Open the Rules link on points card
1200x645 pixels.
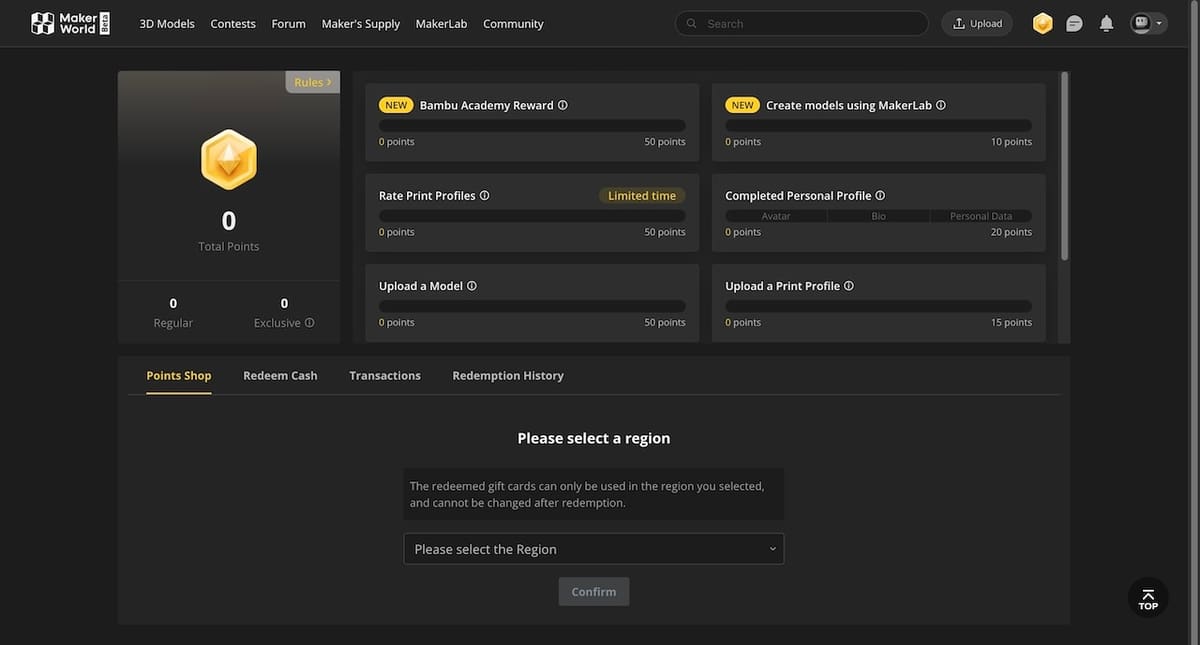(313, 82)
